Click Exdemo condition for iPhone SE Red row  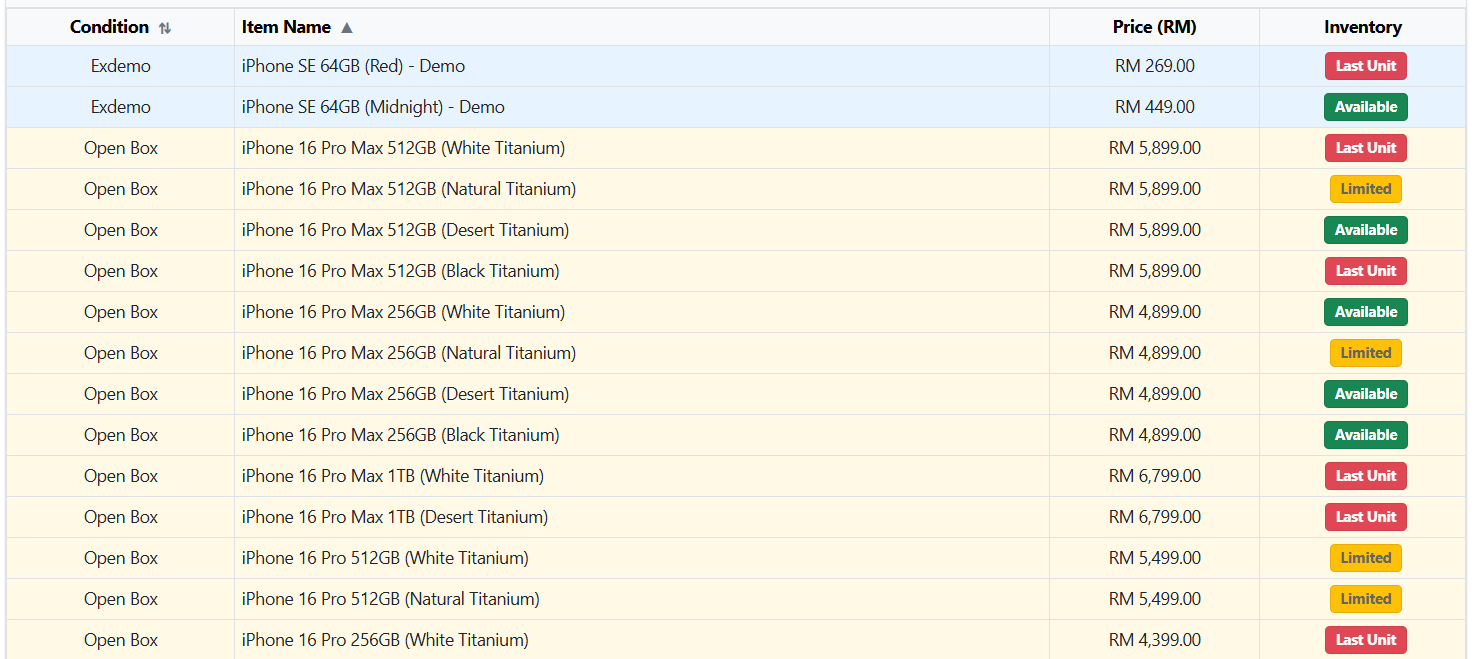tap(121, 66)
